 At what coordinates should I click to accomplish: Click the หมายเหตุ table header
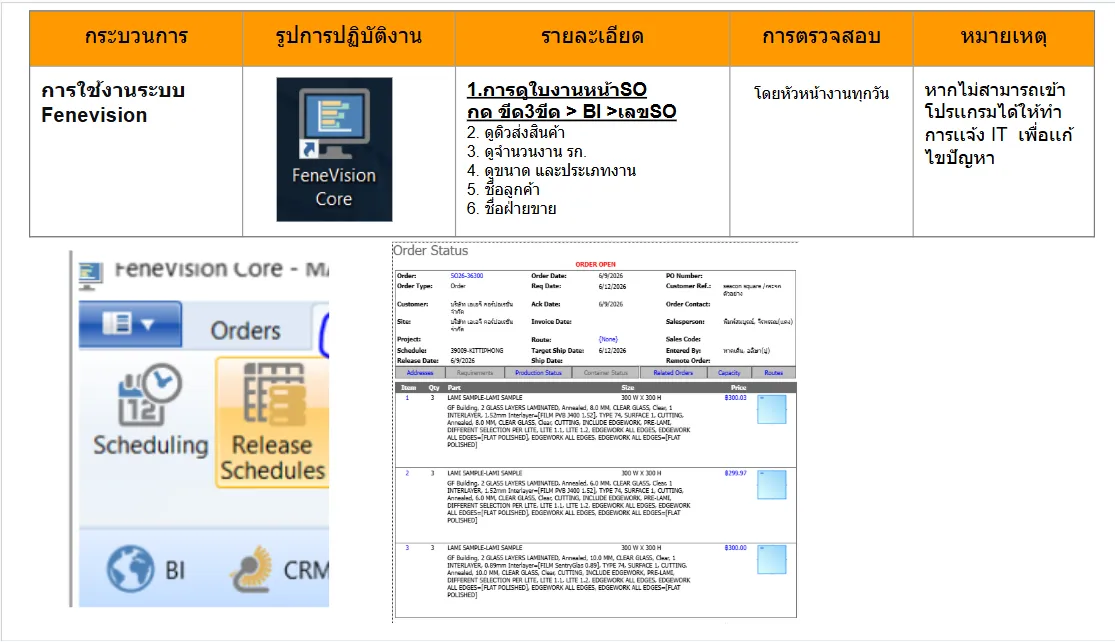(x=1003, y=36)
